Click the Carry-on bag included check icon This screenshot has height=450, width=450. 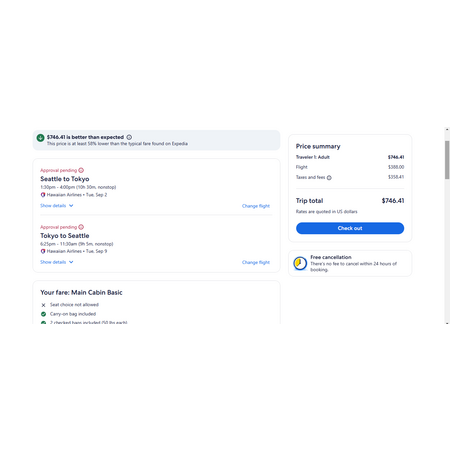click(43, 314)
